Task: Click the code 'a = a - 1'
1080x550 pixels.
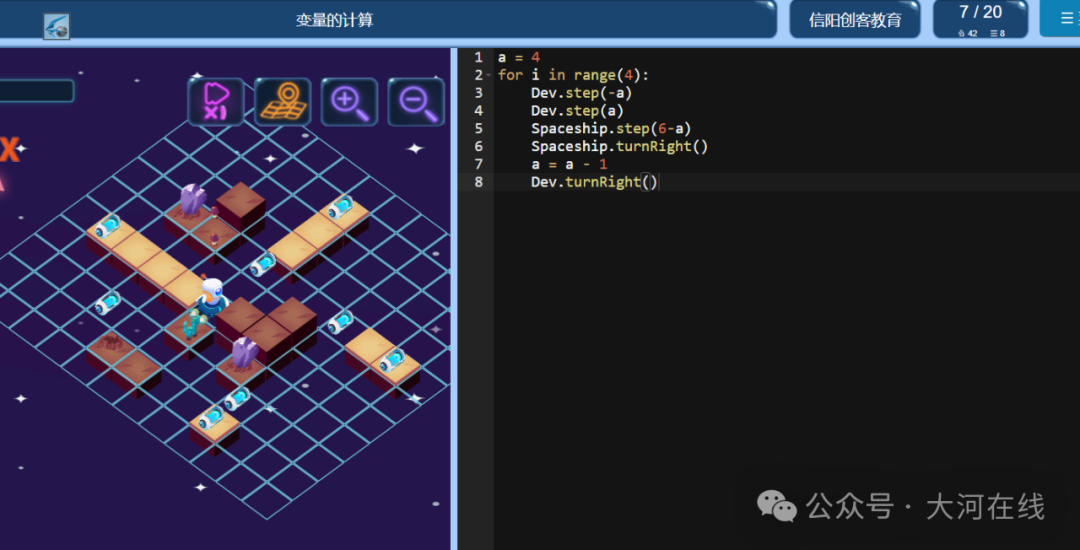Action: tap(569, 165)
